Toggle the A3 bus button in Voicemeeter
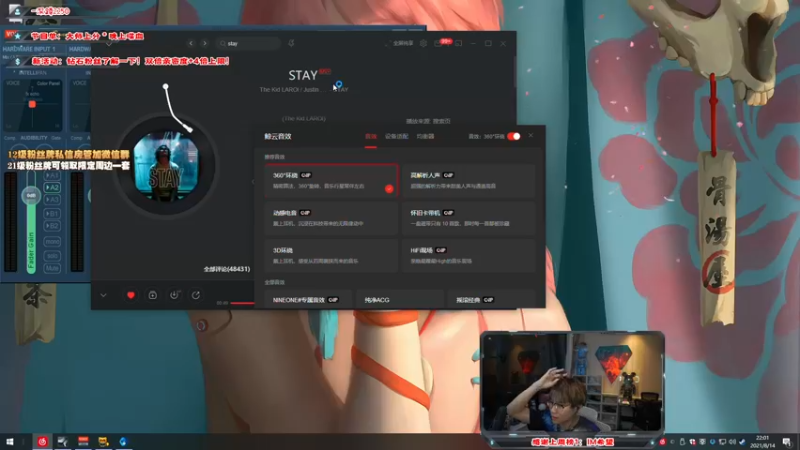The image size is (800, 450). (x=52, y=199)
